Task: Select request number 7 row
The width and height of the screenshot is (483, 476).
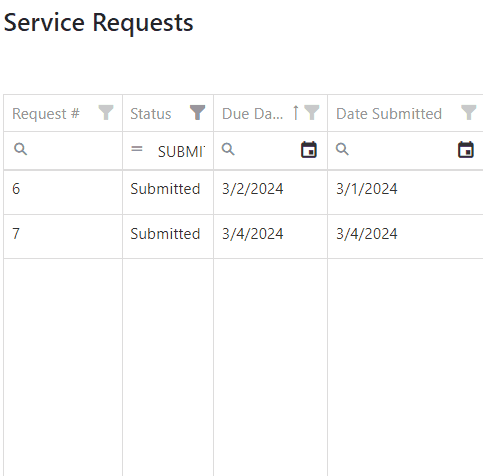Action: click(243, 236)
